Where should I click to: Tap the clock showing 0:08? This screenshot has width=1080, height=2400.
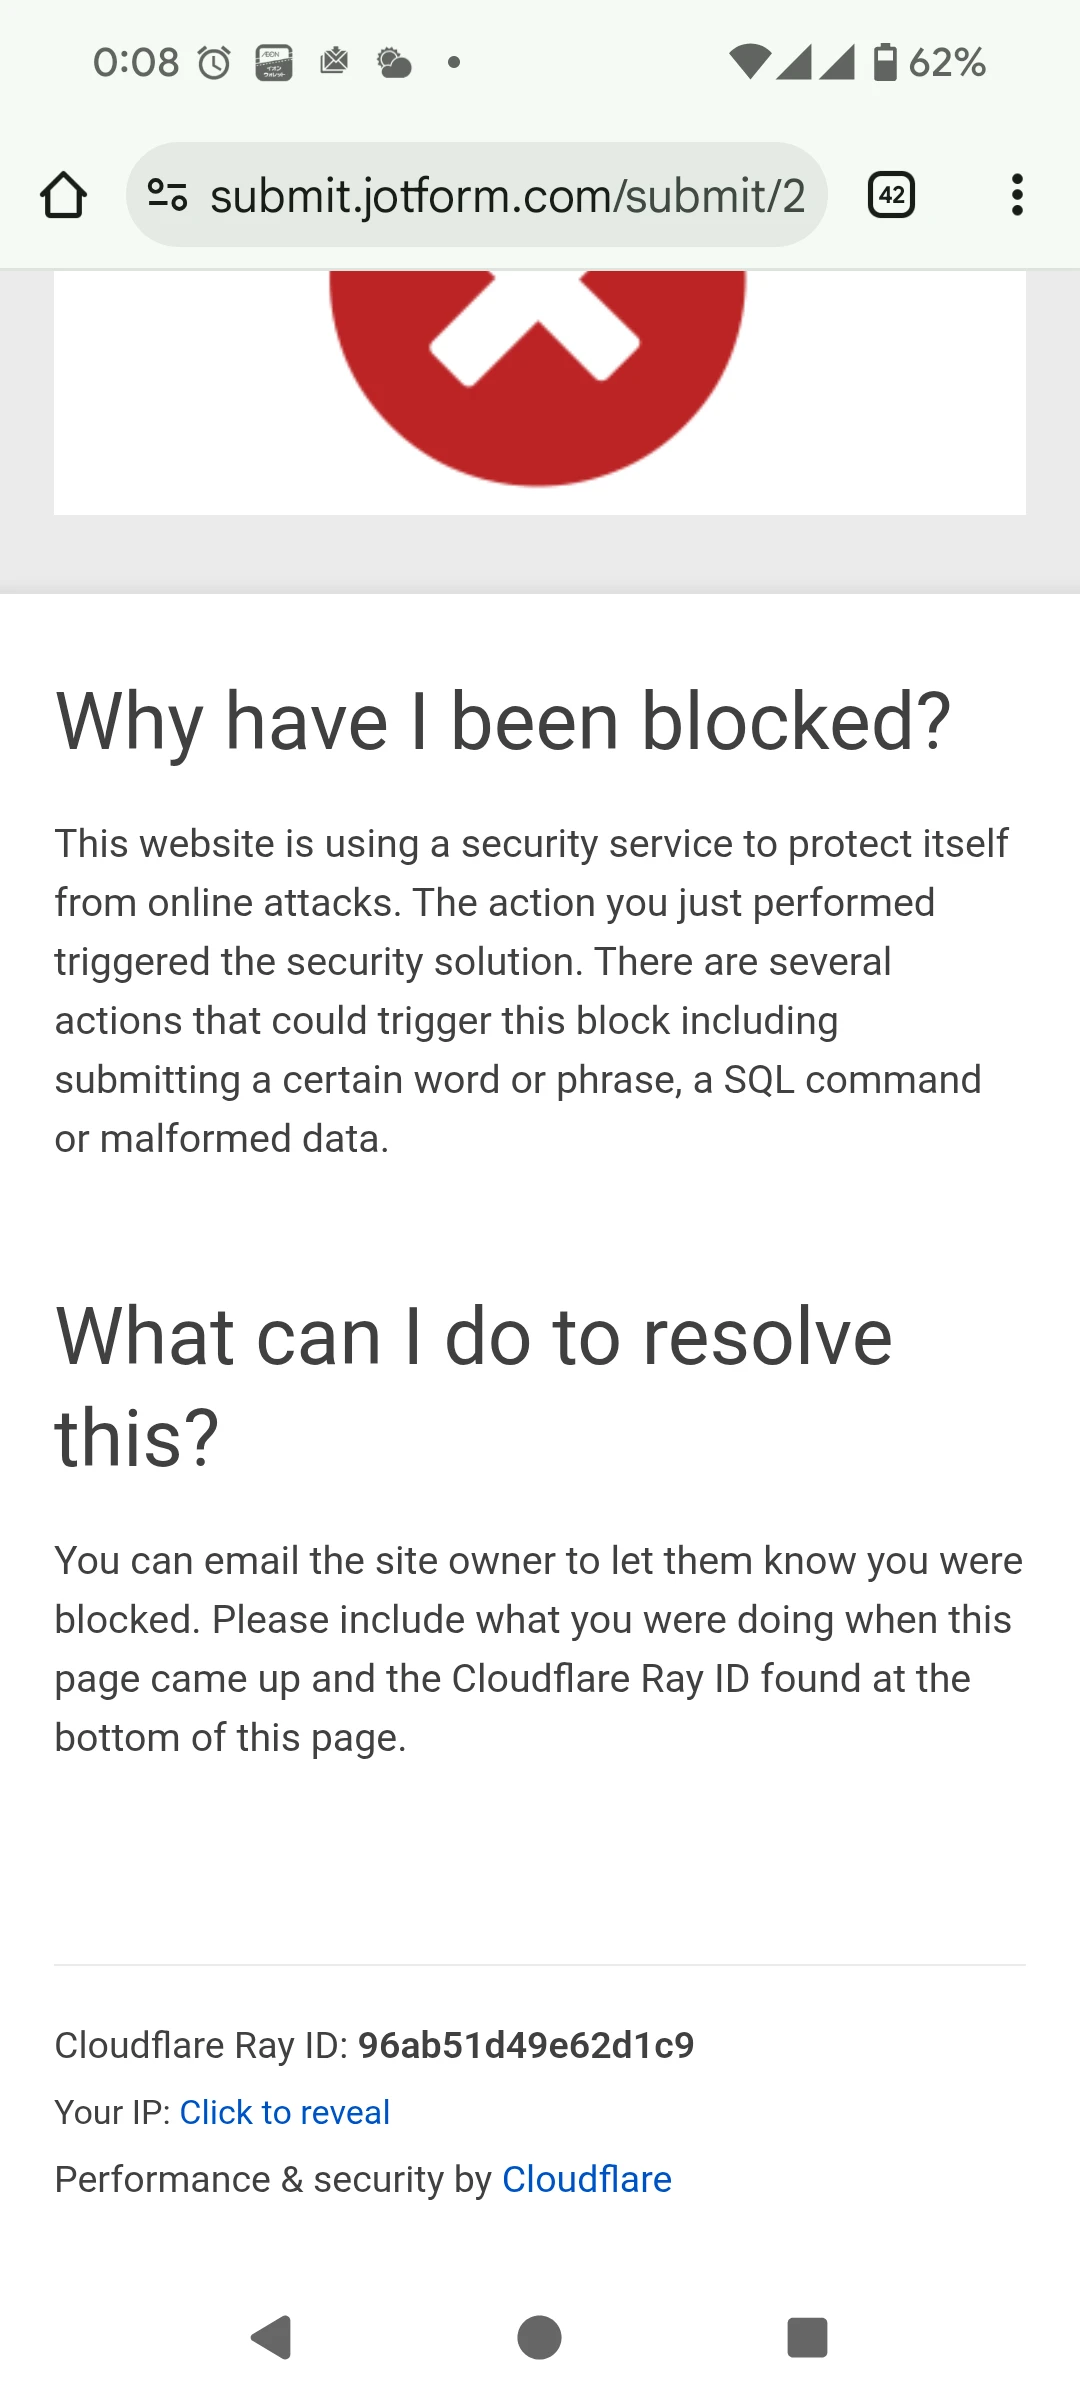[x=138, y=62]
